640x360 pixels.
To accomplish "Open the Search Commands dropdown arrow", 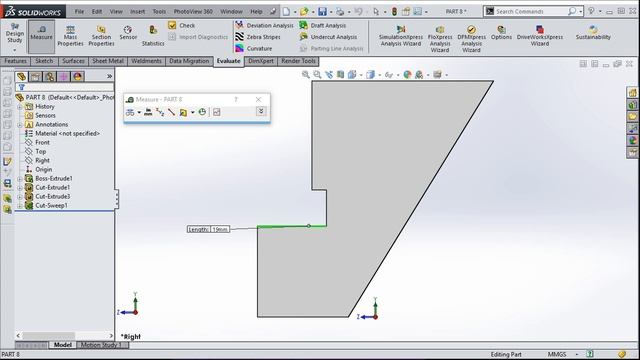I will point(580,11).
